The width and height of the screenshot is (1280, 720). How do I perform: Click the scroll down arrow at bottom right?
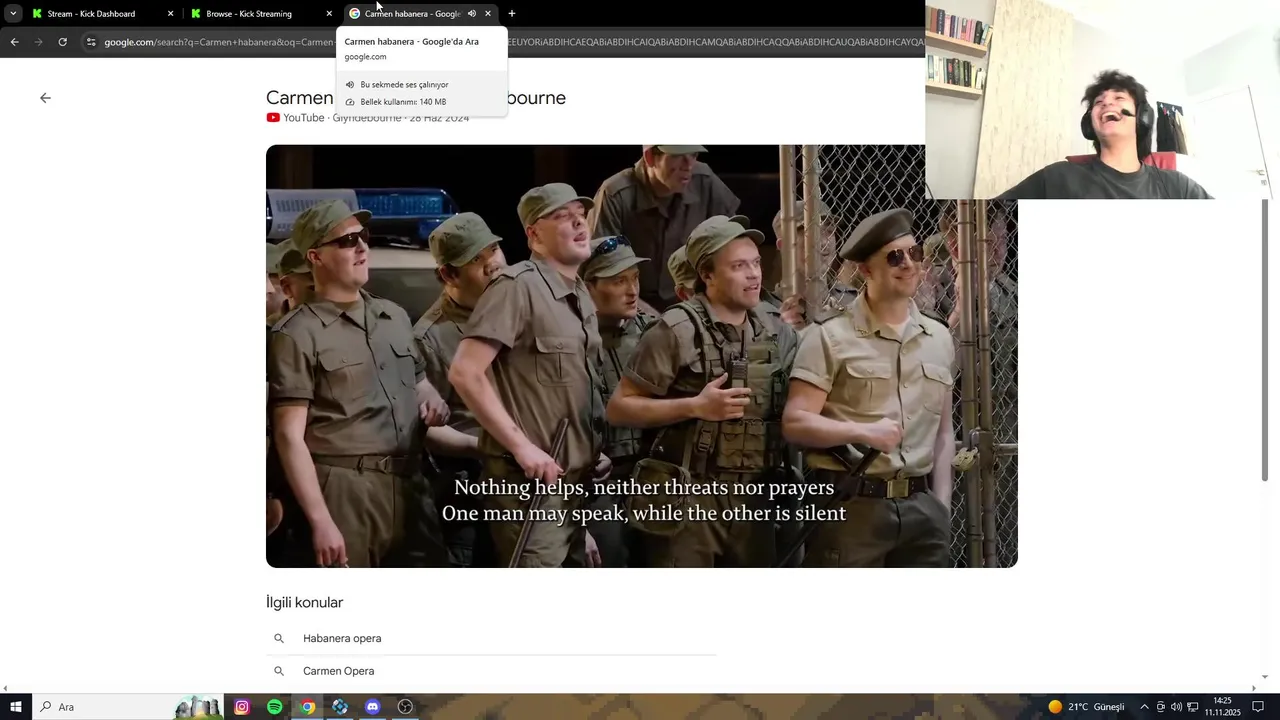click(1266, 677)
